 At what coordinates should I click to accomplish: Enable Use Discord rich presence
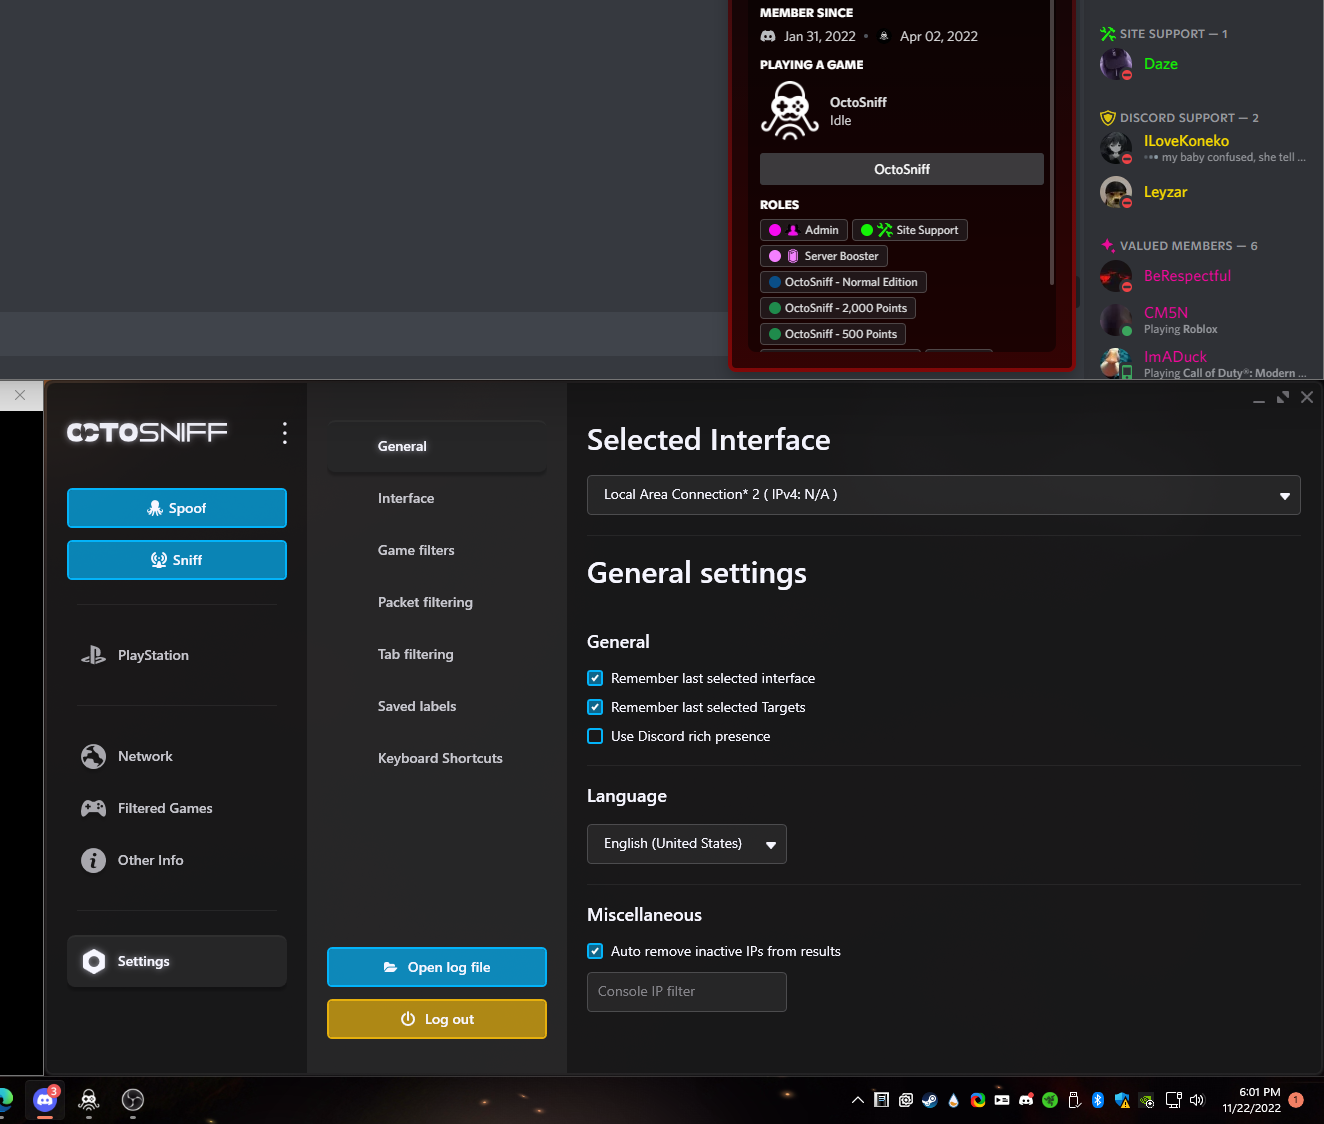tap(595, 736)
